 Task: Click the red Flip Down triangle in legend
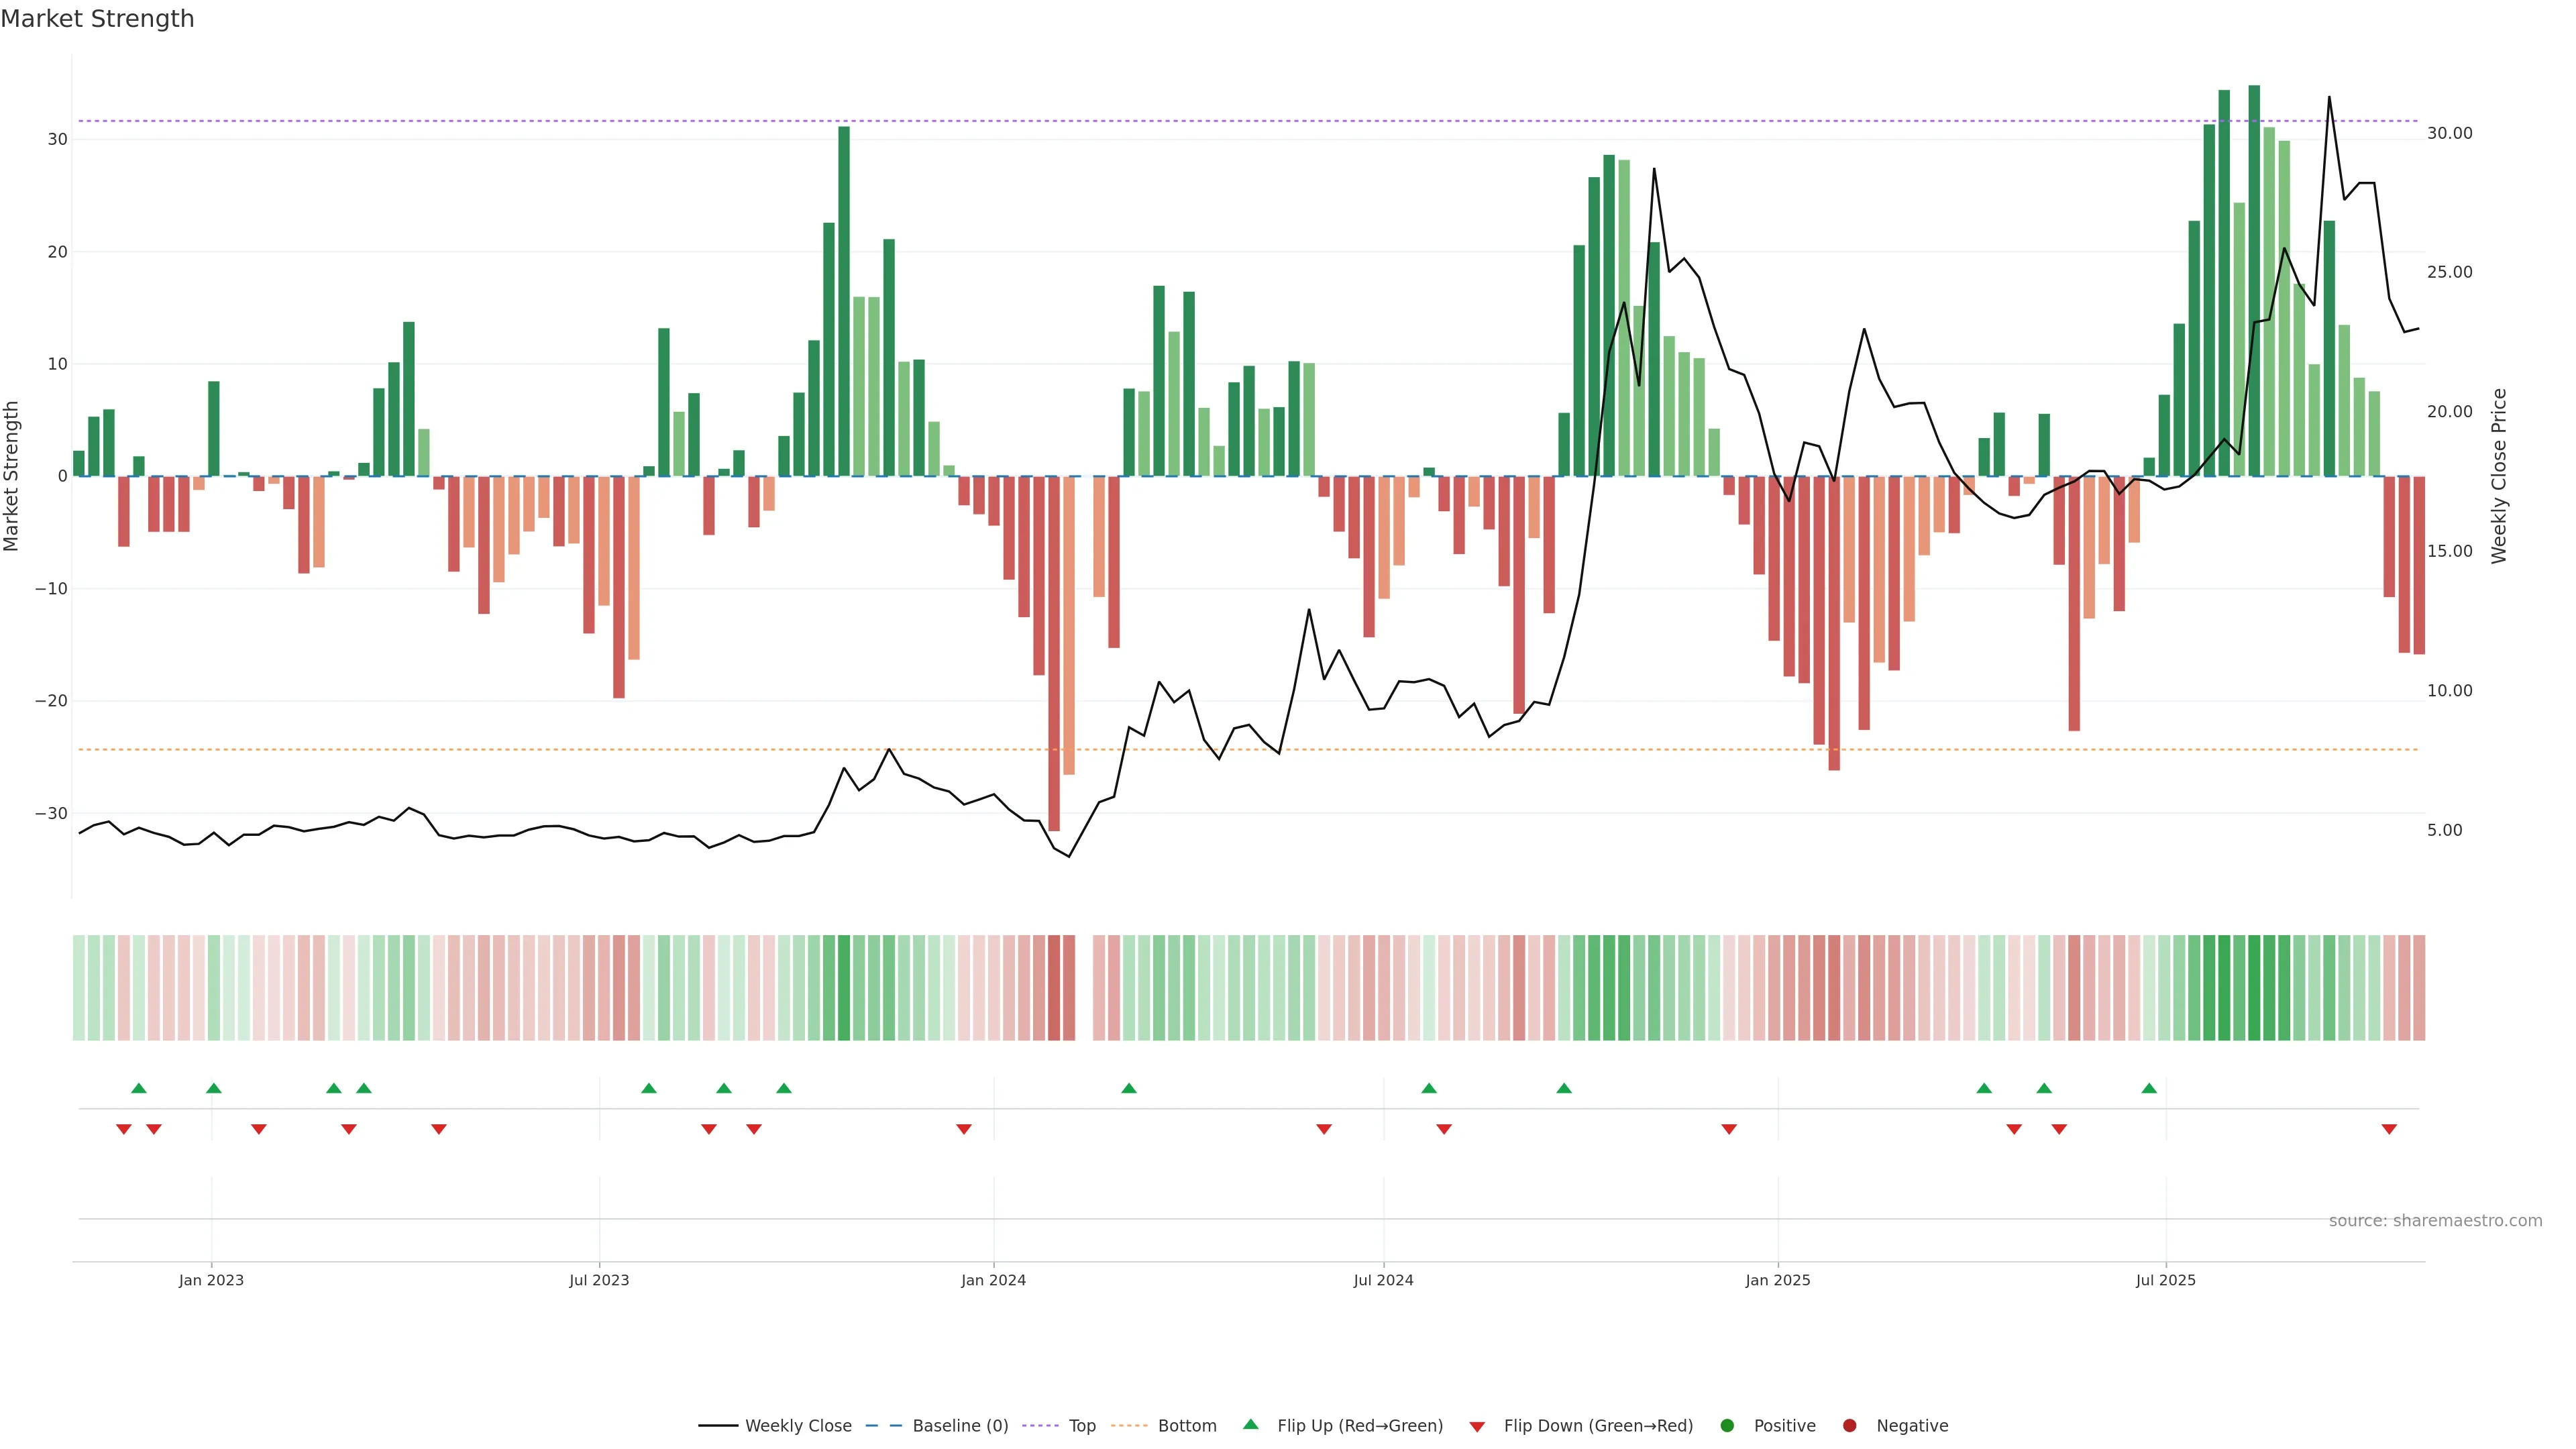tap(1477, 1427)
